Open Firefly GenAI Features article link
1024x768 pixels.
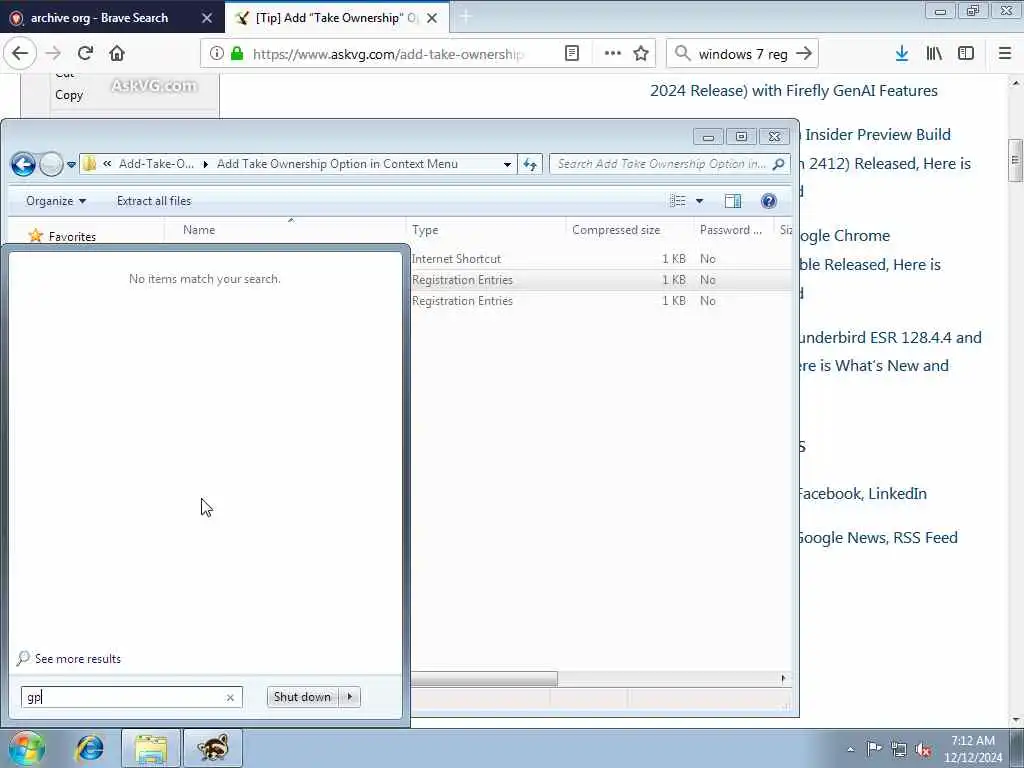point(793,91)
